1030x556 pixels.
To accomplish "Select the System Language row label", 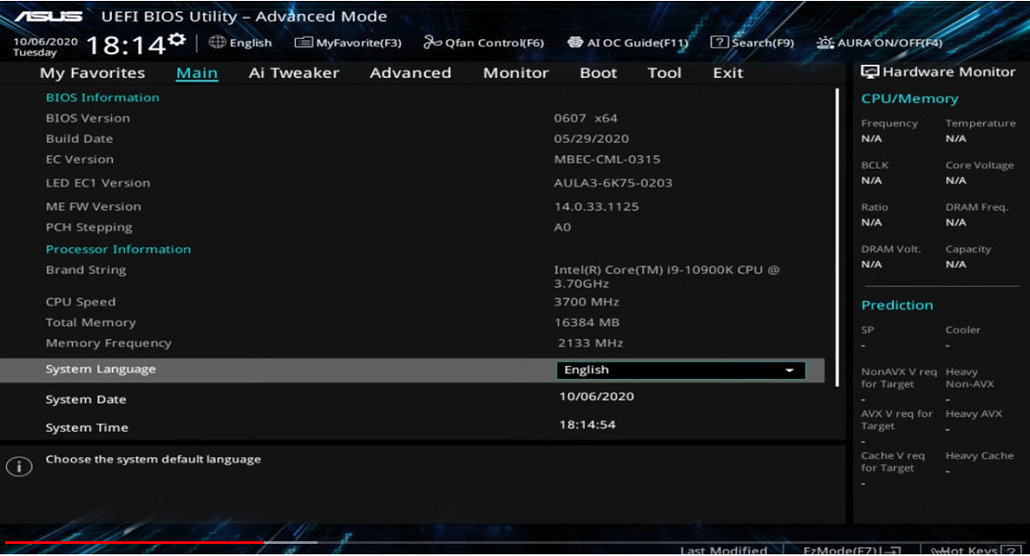I will coord(101,369).
